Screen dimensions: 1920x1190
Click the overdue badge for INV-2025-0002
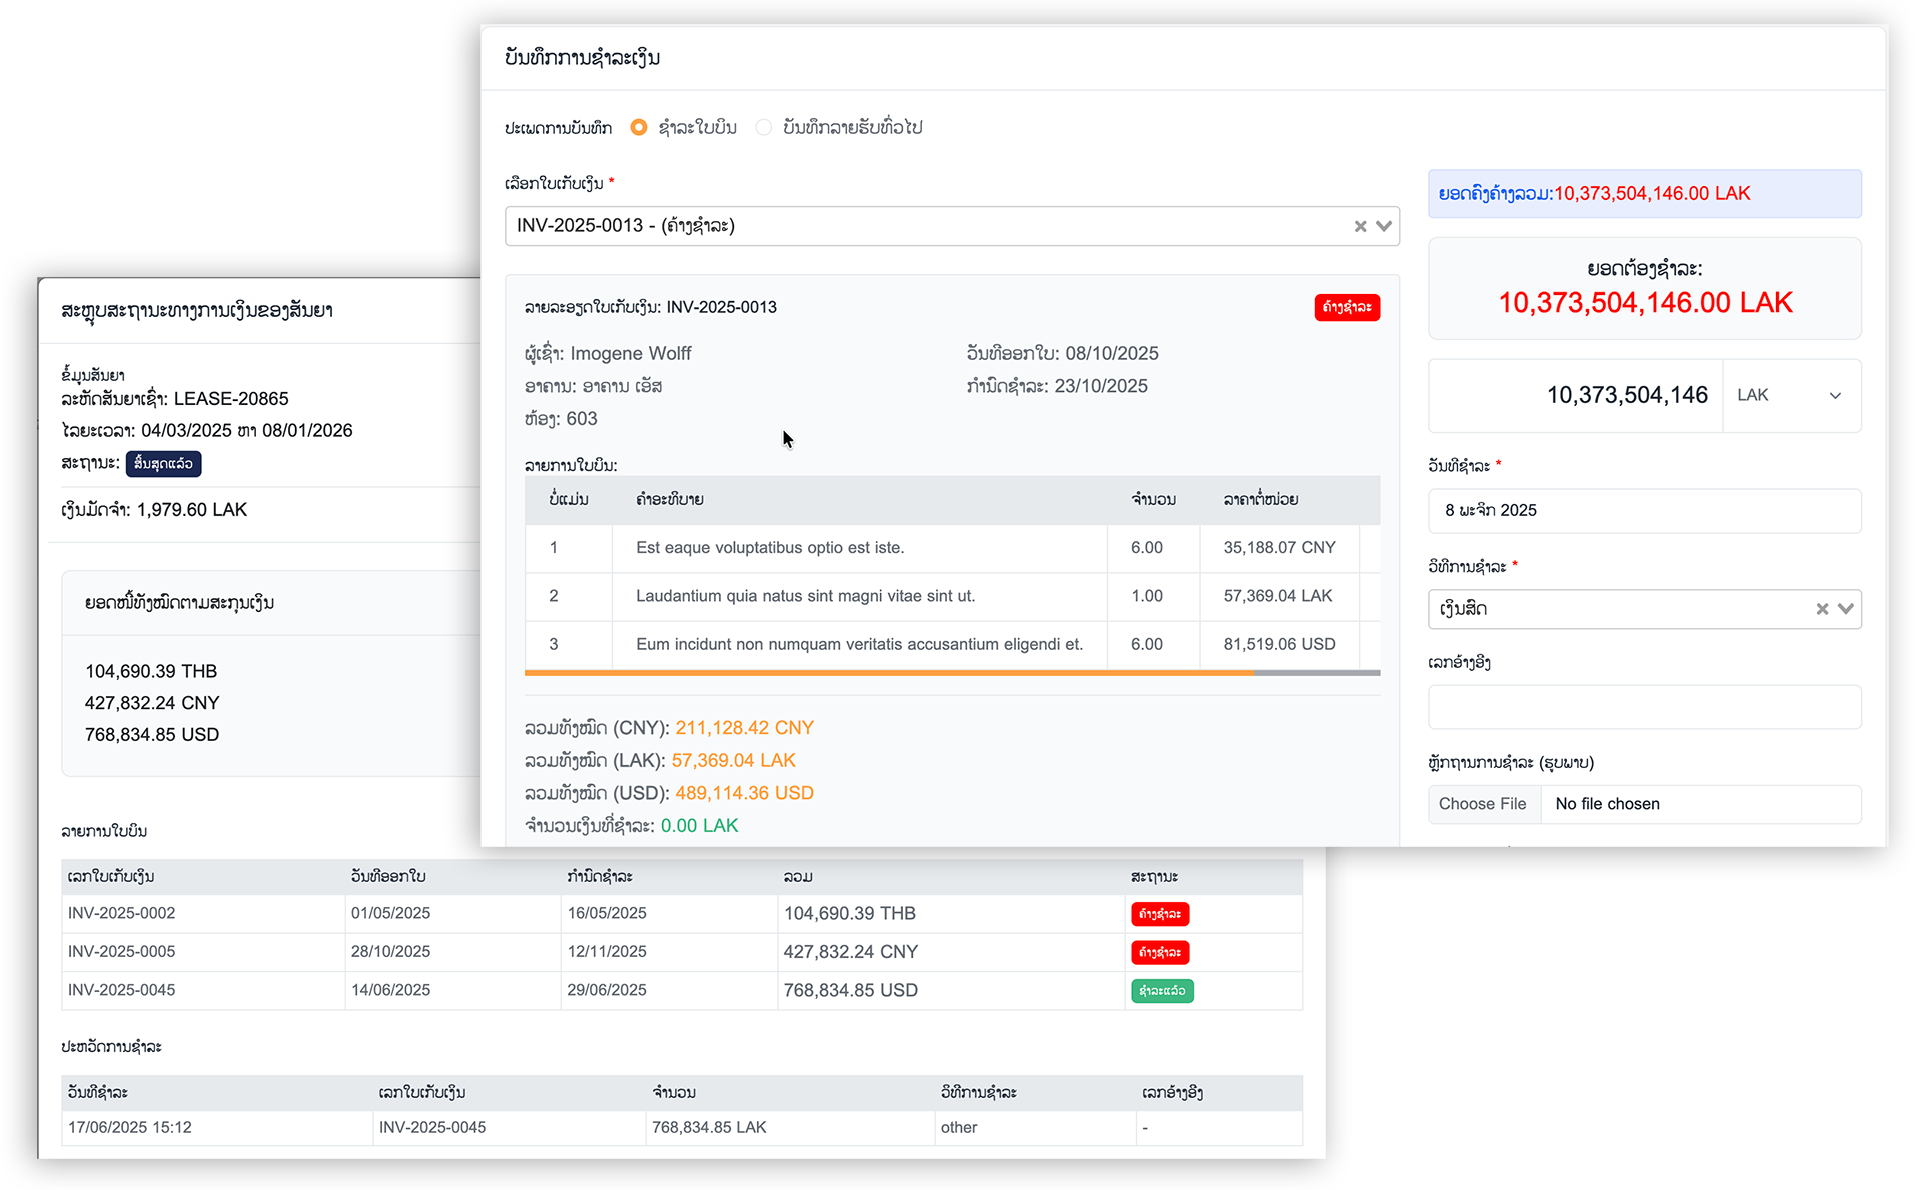(1160, 913)
